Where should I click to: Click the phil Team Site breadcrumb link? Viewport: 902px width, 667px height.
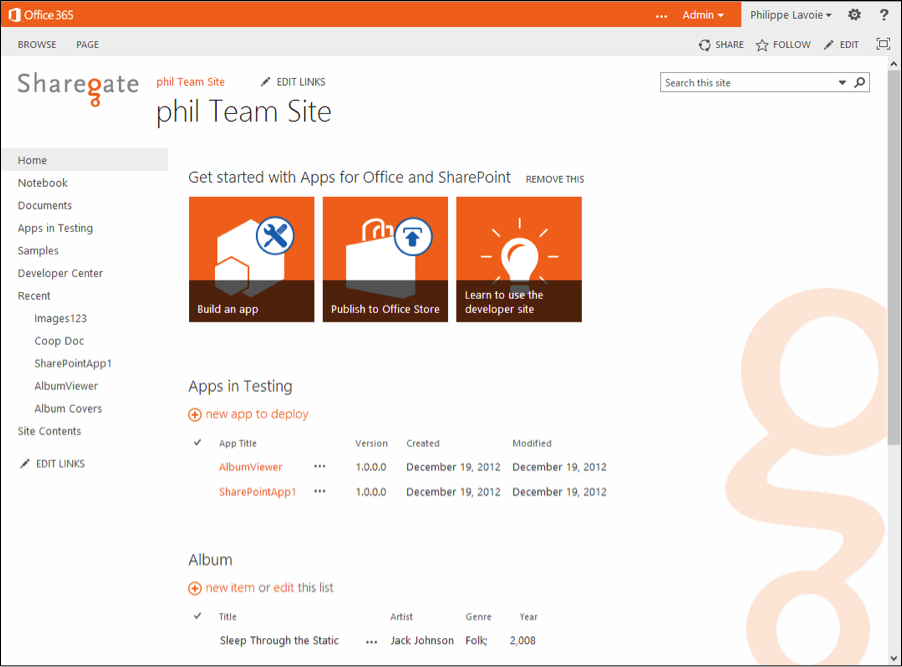[190, 82]
